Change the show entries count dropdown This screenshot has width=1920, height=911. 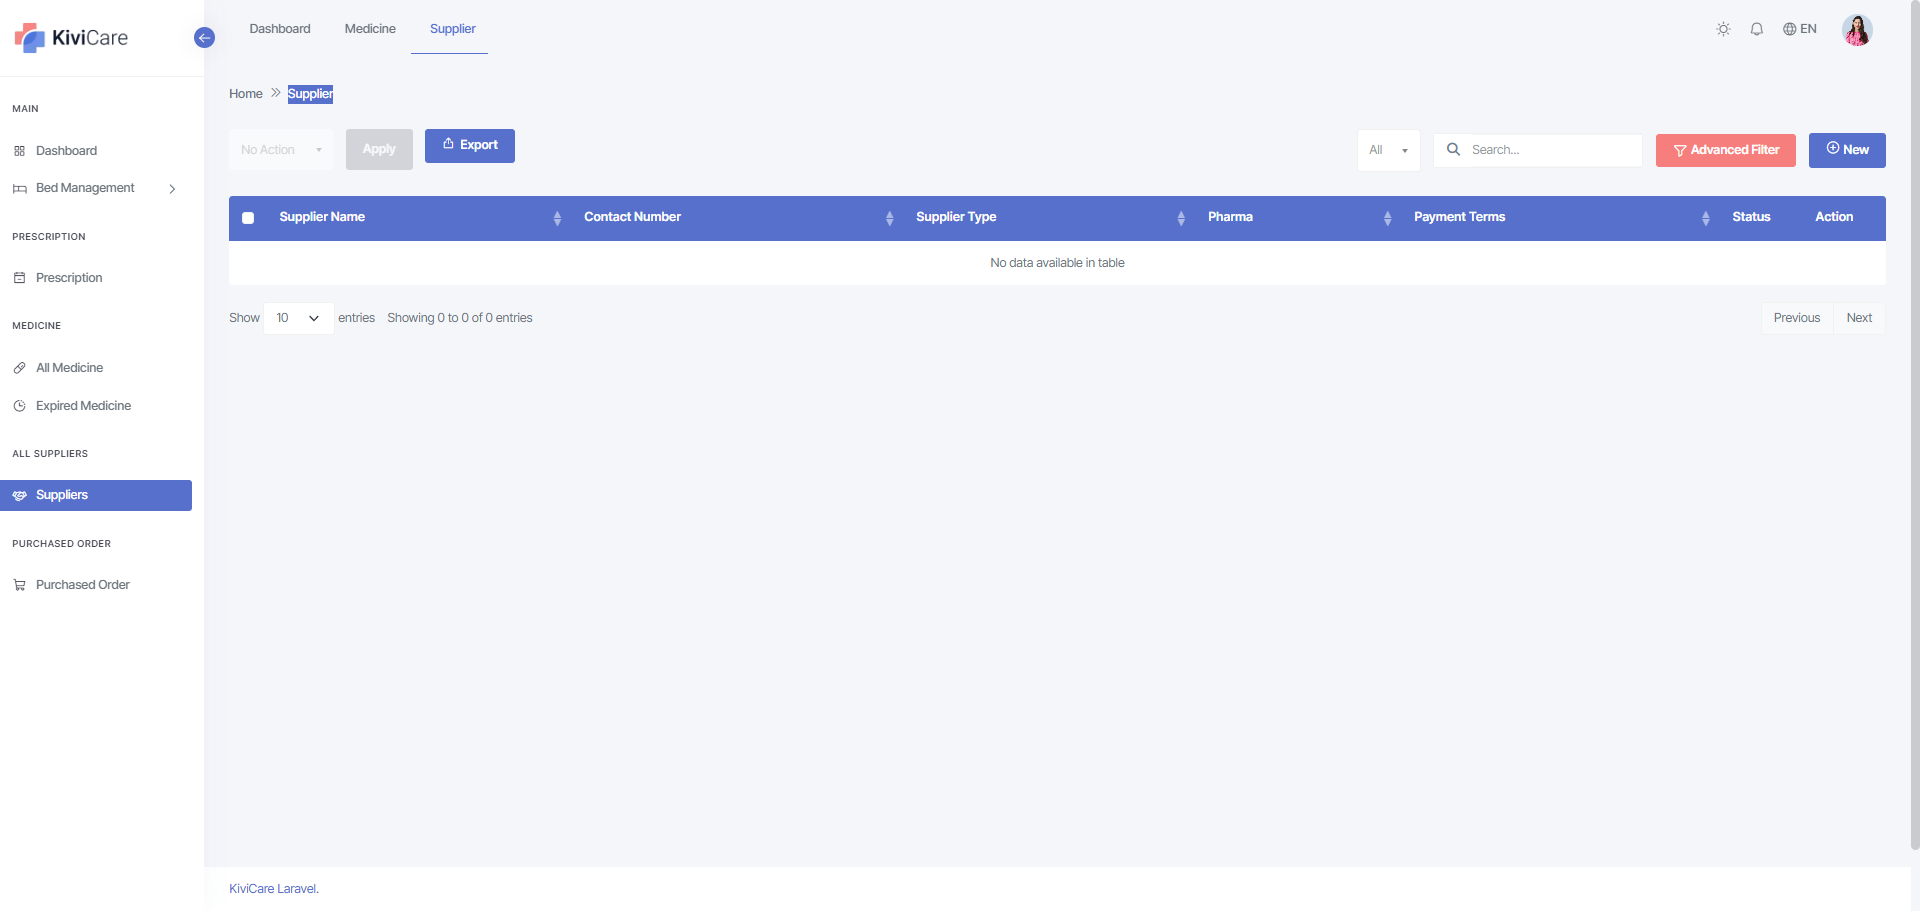click(298, 318)
